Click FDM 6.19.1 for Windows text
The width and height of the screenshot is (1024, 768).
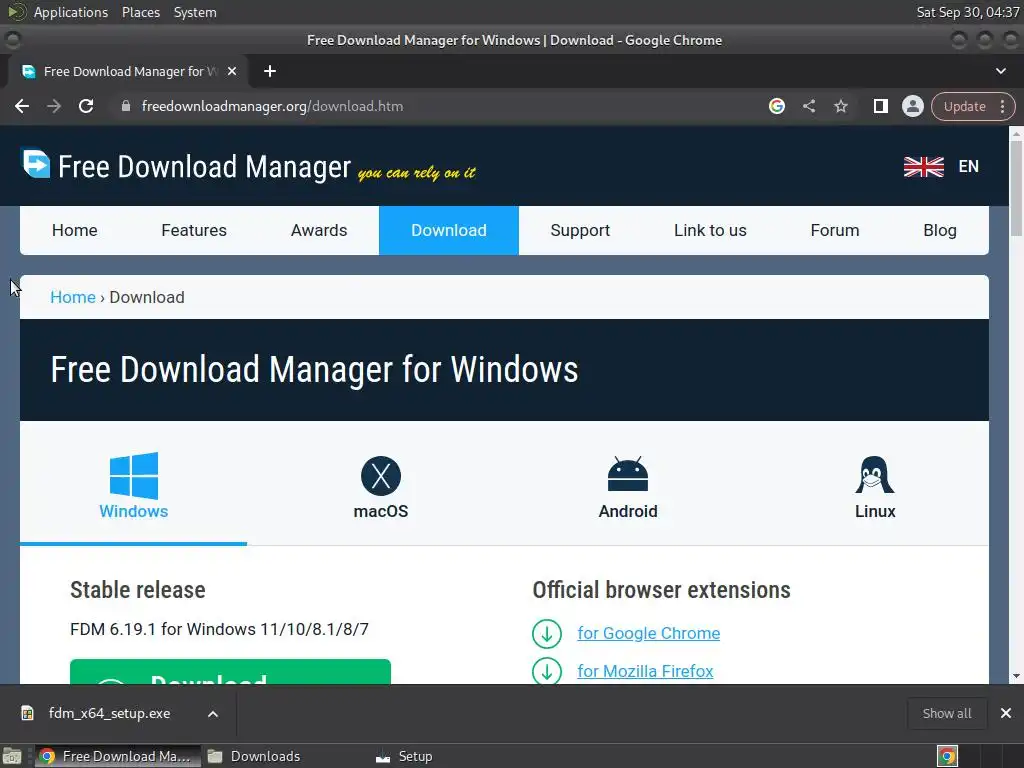[219, 629]
